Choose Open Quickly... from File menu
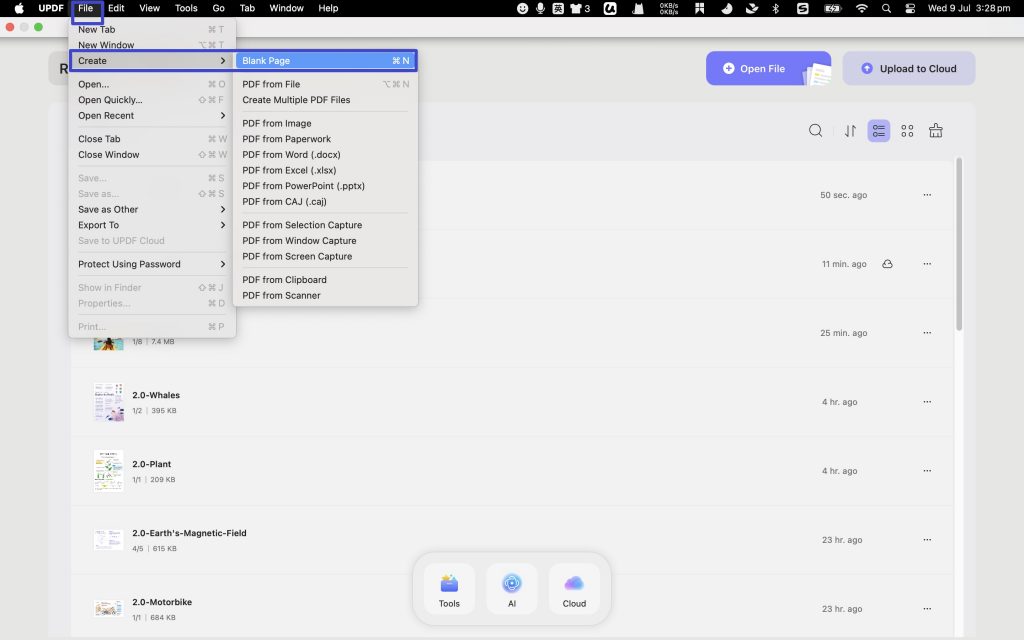 [x=152, y=100]
